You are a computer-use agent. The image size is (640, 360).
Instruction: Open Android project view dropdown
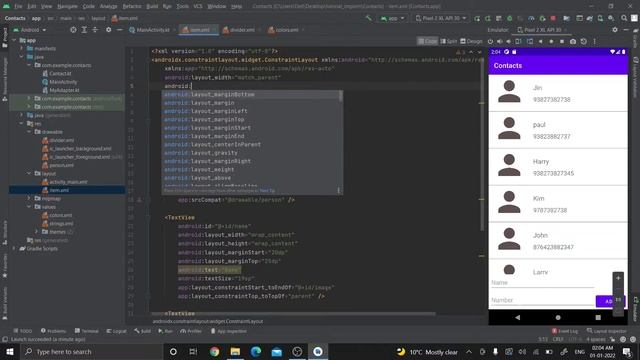[30, 30]
